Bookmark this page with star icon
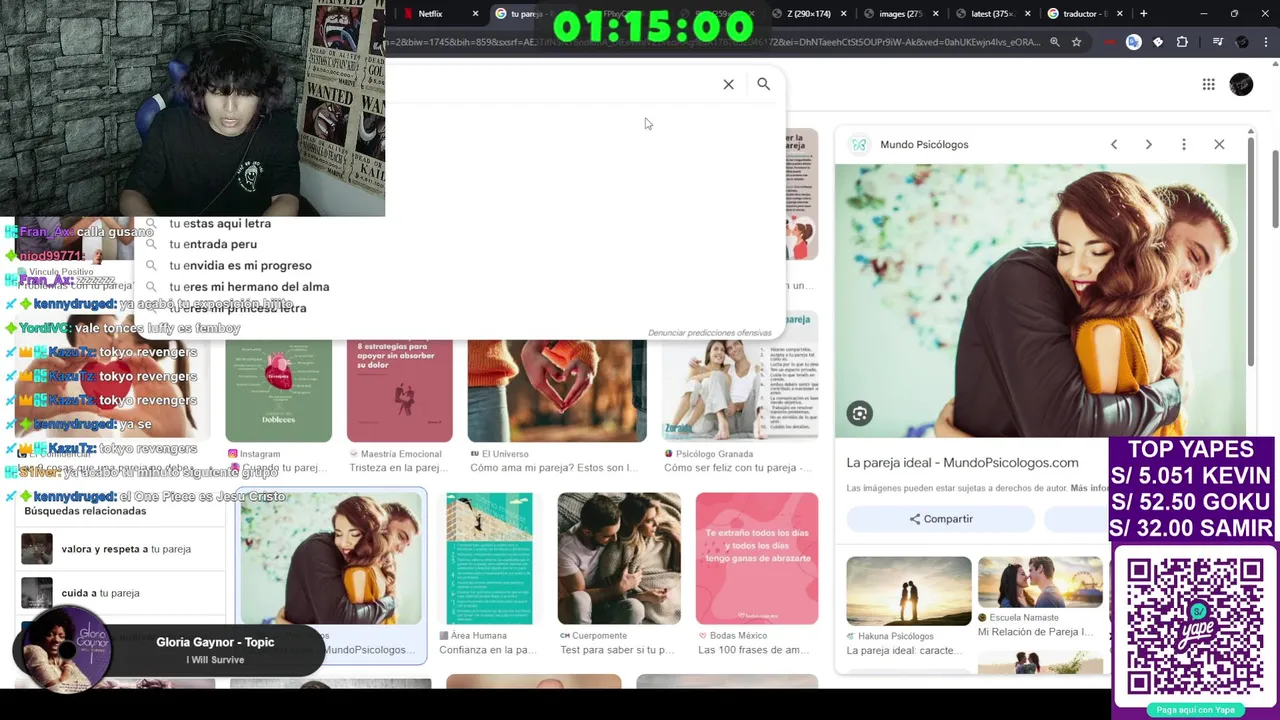The height and width of the screenshot is (720, 1280). tap(1076, 42)
